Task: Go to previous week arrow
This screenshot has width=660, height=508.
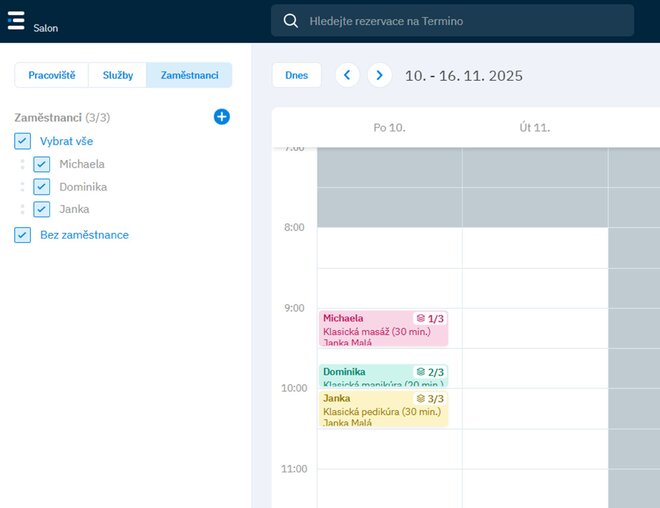Action: (347, 75)
